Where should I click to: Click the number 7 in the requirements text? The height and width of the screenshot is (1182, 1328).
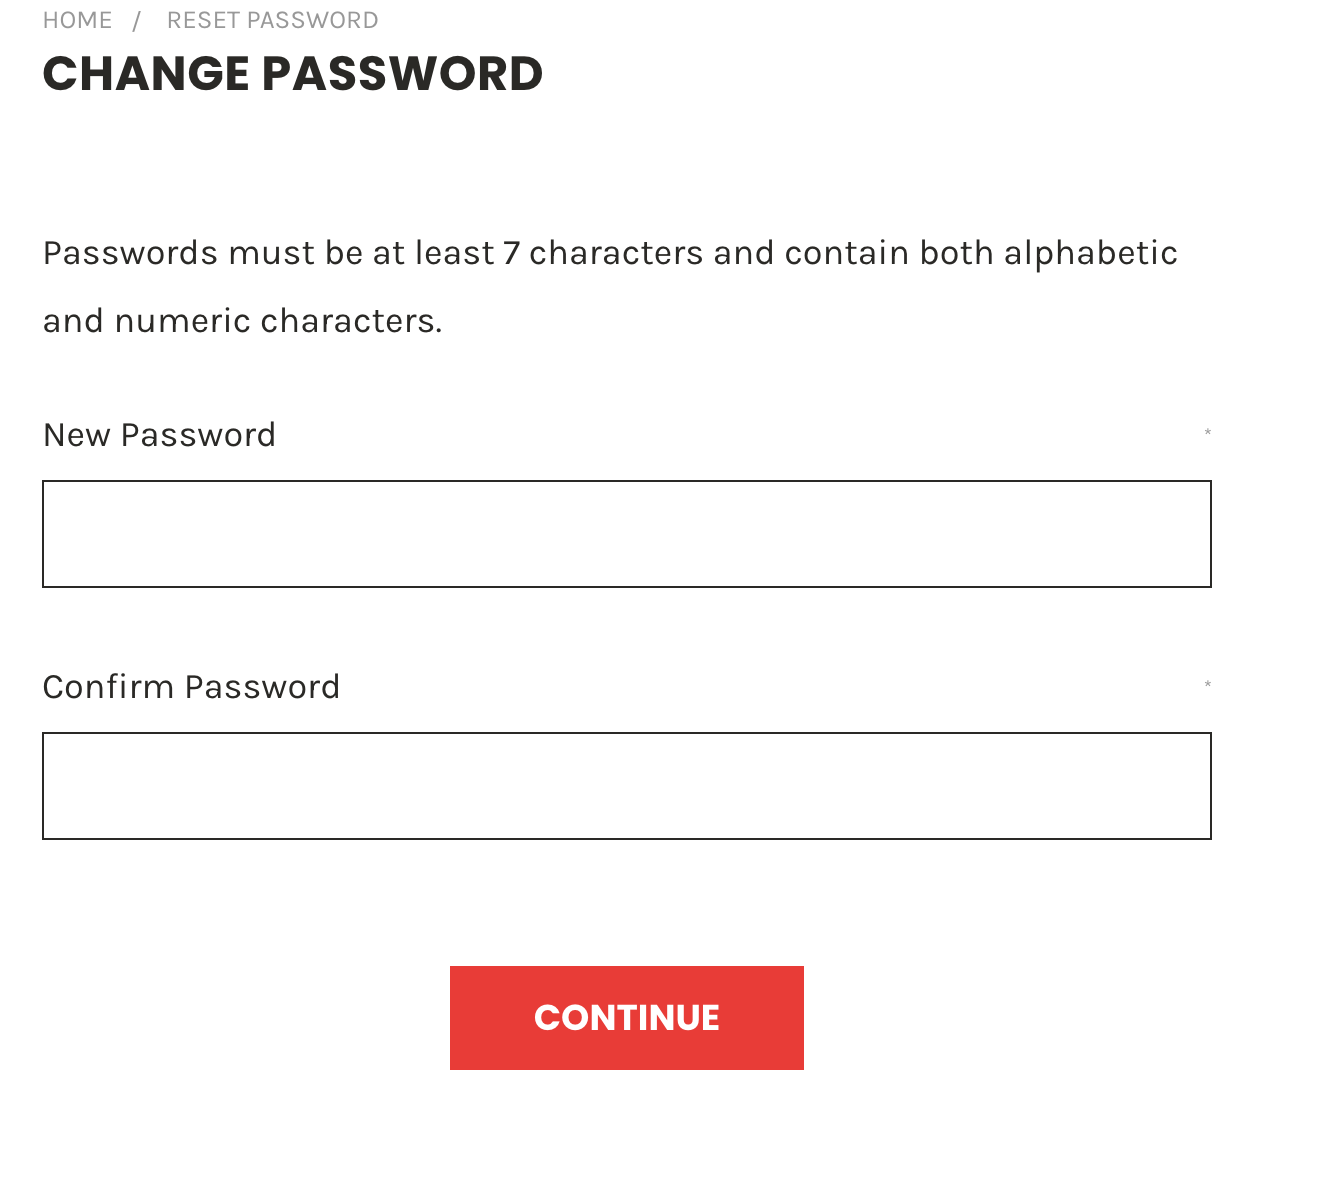511,253
